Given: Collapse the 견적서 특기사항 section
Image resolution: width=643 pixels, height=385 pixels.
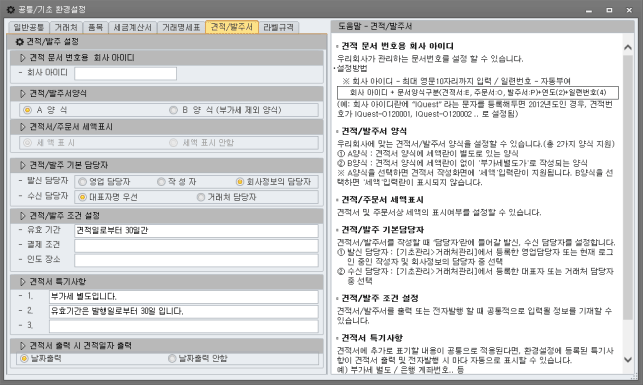Looking at the screenshot, I should (x=23, y=282).
